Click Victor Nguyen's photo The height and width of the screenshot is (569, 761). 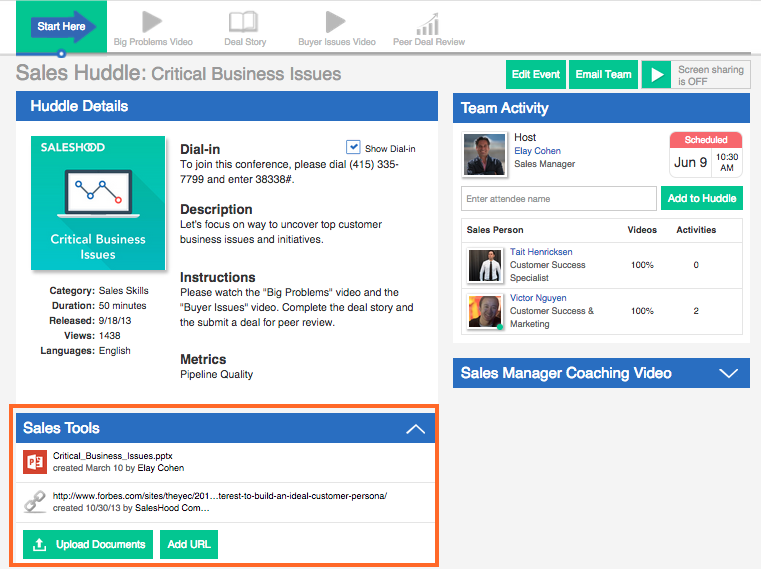click(485, 312)
